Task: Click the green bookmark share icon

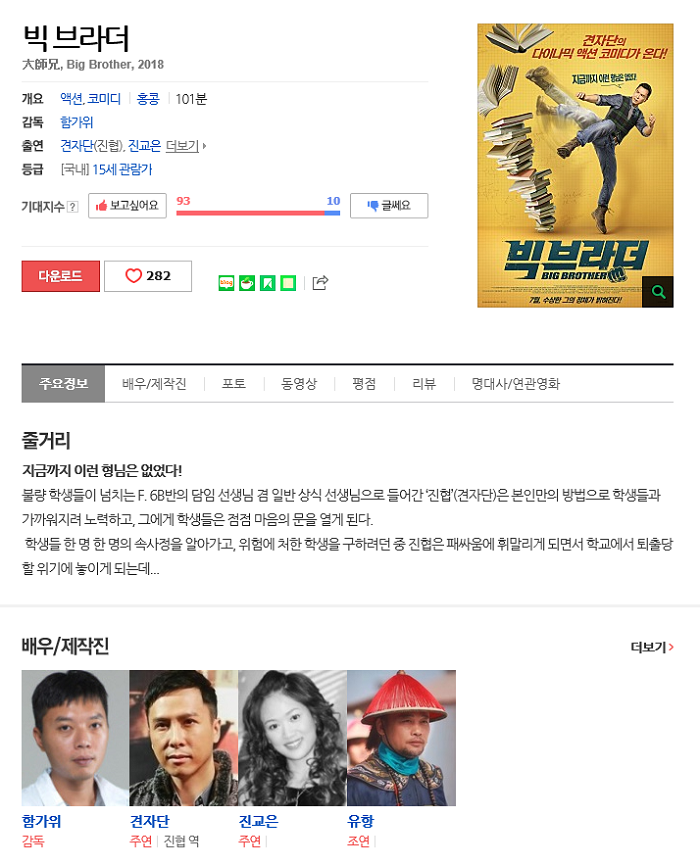Action: (268, 283)
